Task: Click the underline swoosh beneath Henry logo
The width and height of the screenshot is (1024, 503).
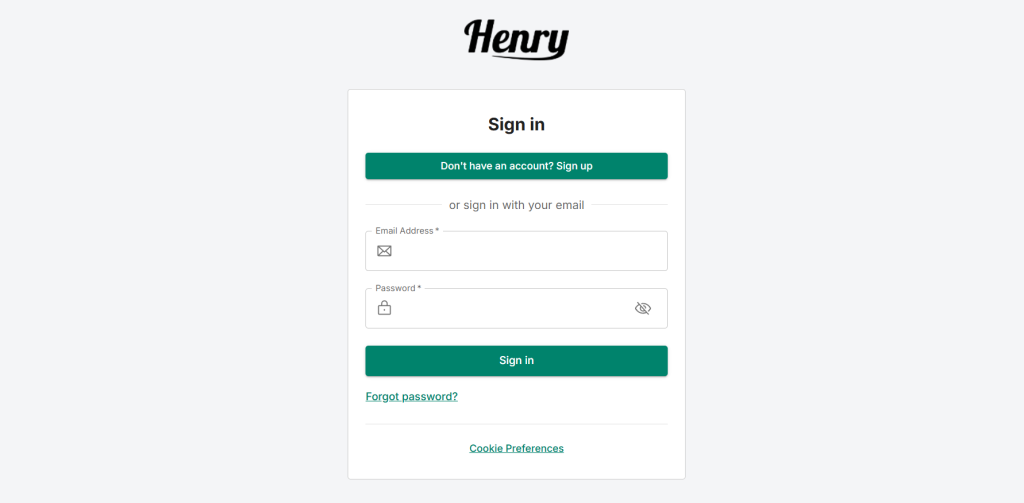Action: [528, 58]
